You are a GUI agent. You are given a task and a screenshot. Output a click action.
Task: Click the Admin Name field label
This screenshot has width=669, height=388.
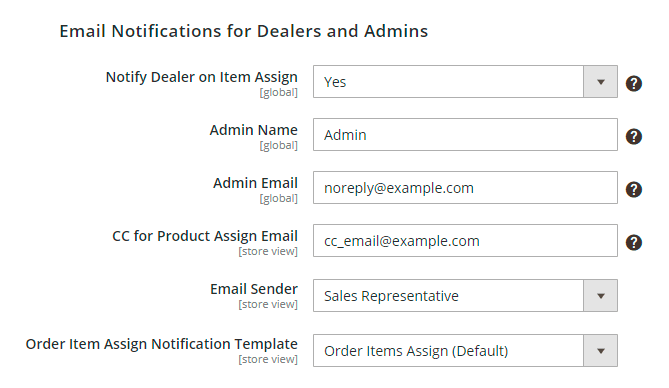point(253,130)
